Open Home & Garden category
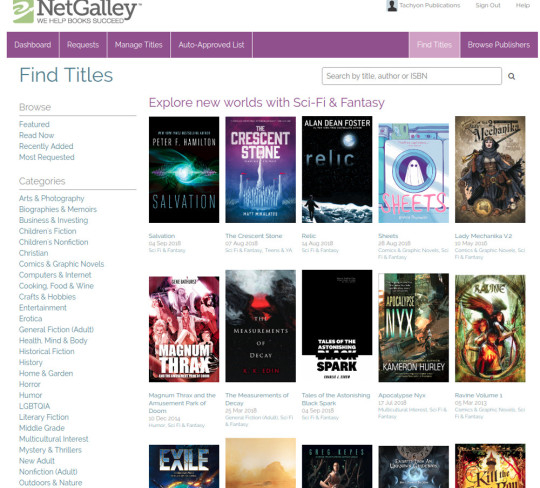 tap(46, 373)
